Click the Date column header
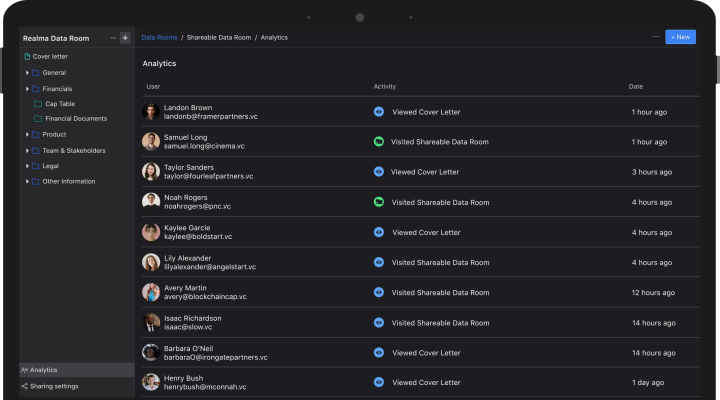The image size is (720, 400). [x=636, y=87]
